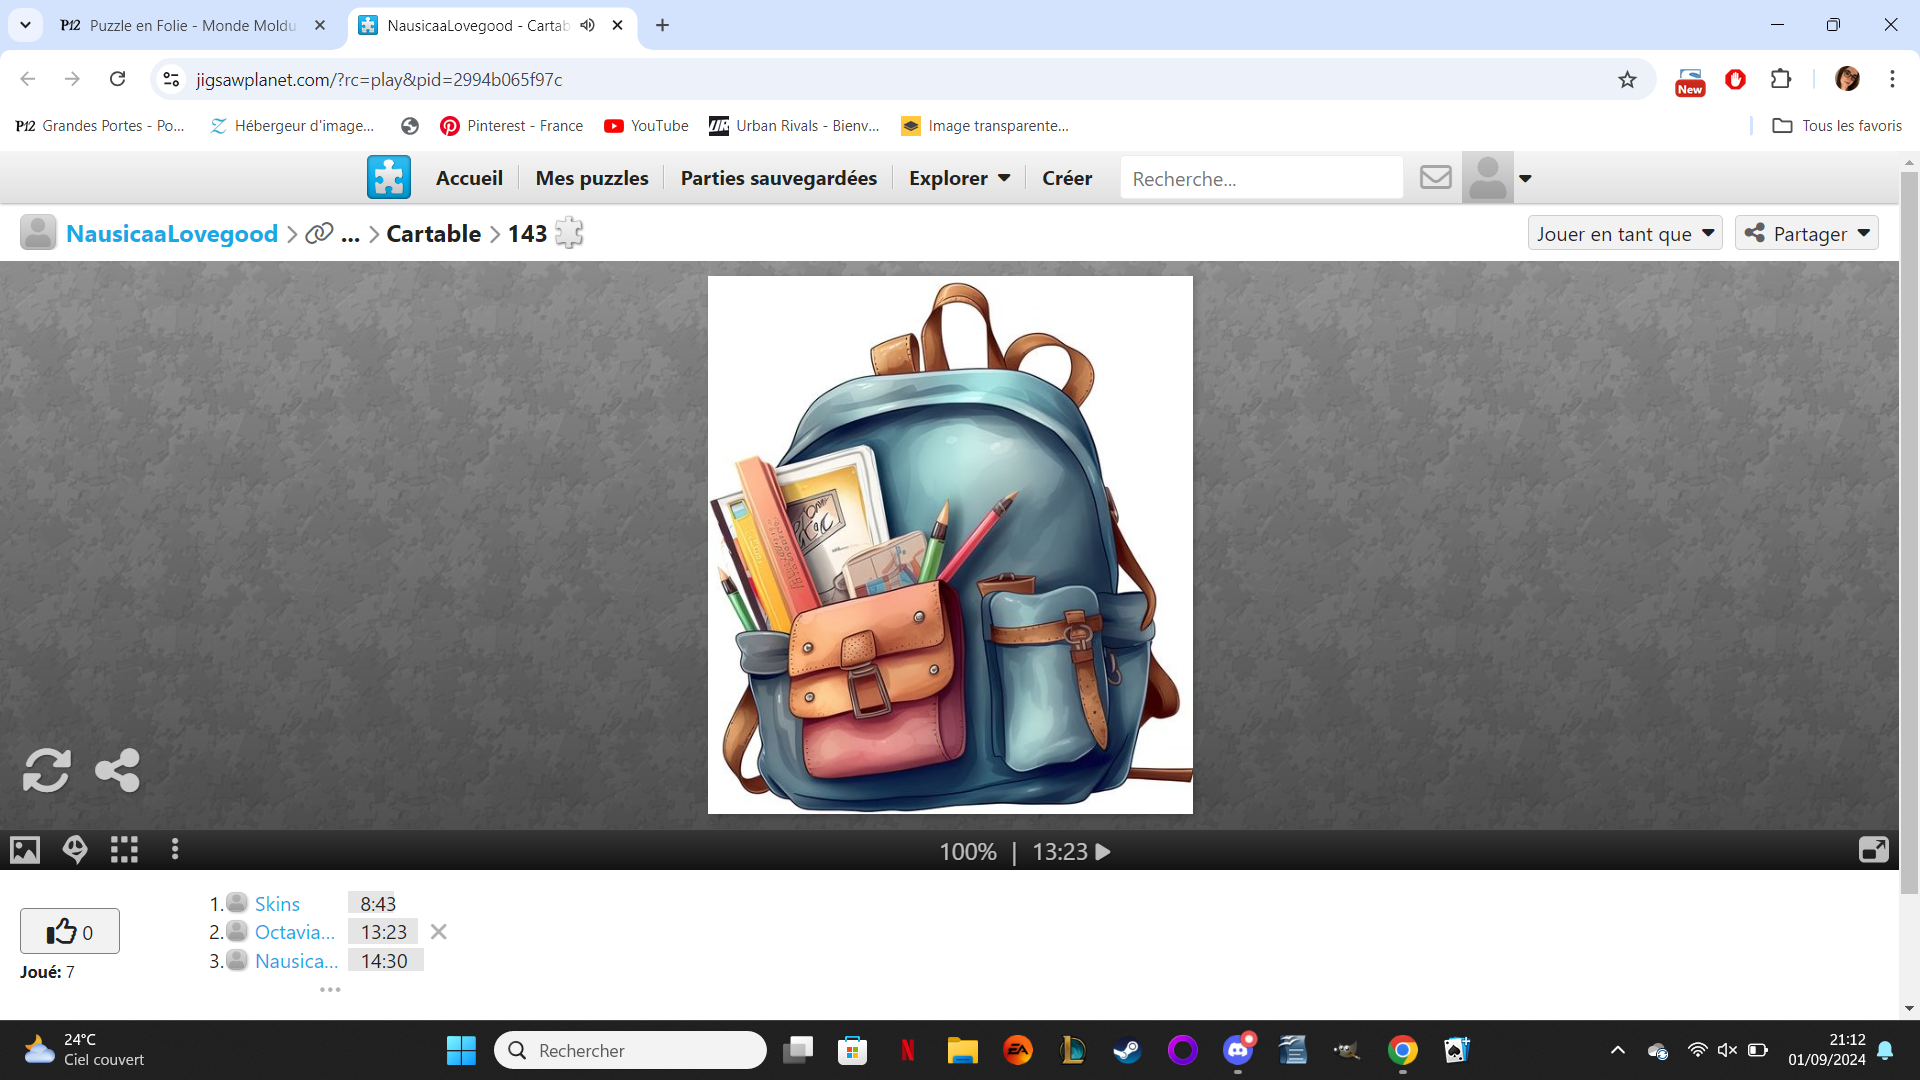Show the puzzle preview image icon
1920x1080 pixels.
[x=25, y=850]
